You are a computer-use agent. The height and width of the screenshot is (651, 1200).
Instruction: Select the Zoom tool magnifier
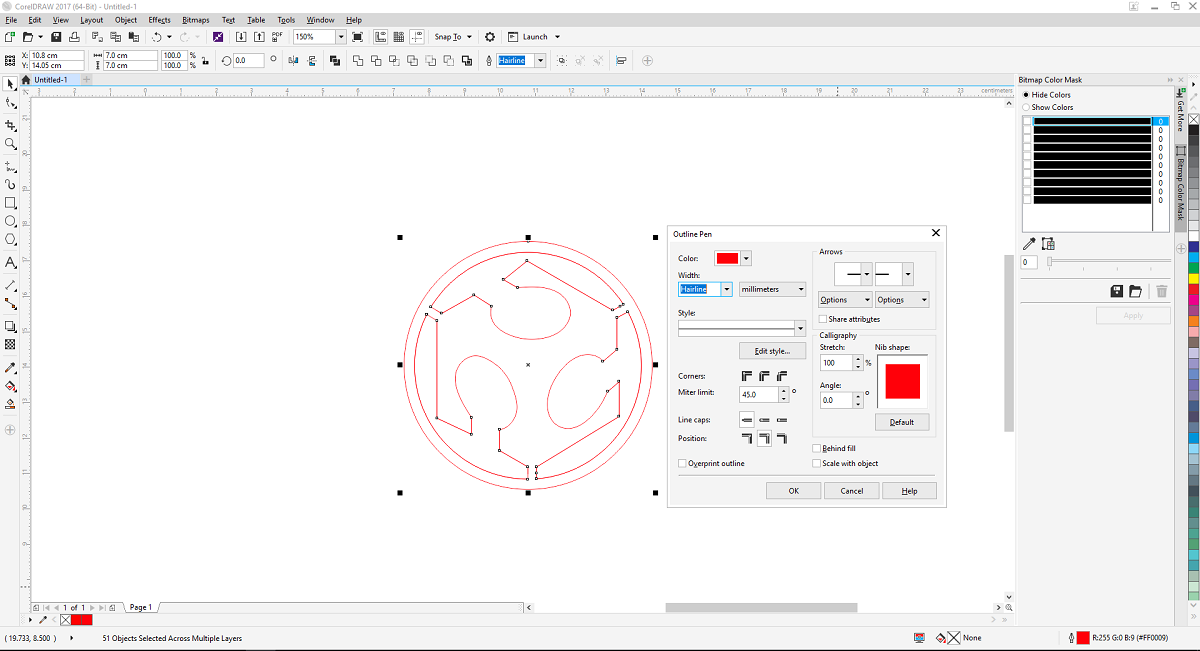[x=10, y=144]
